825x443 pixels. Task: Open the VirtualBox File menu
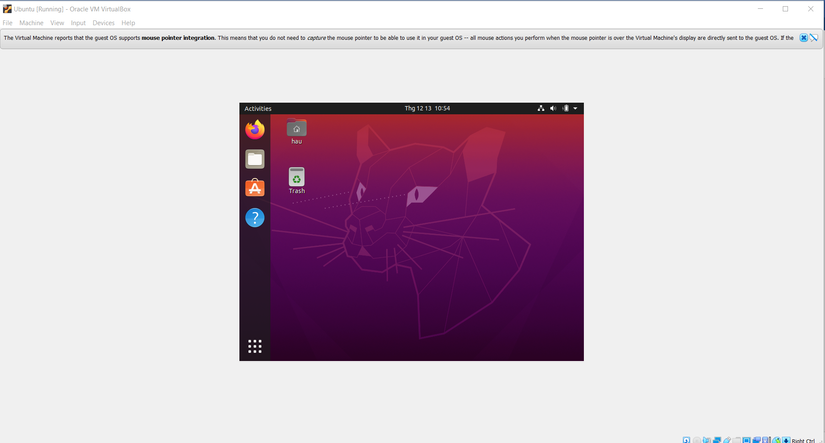click(x=7, y=23)
